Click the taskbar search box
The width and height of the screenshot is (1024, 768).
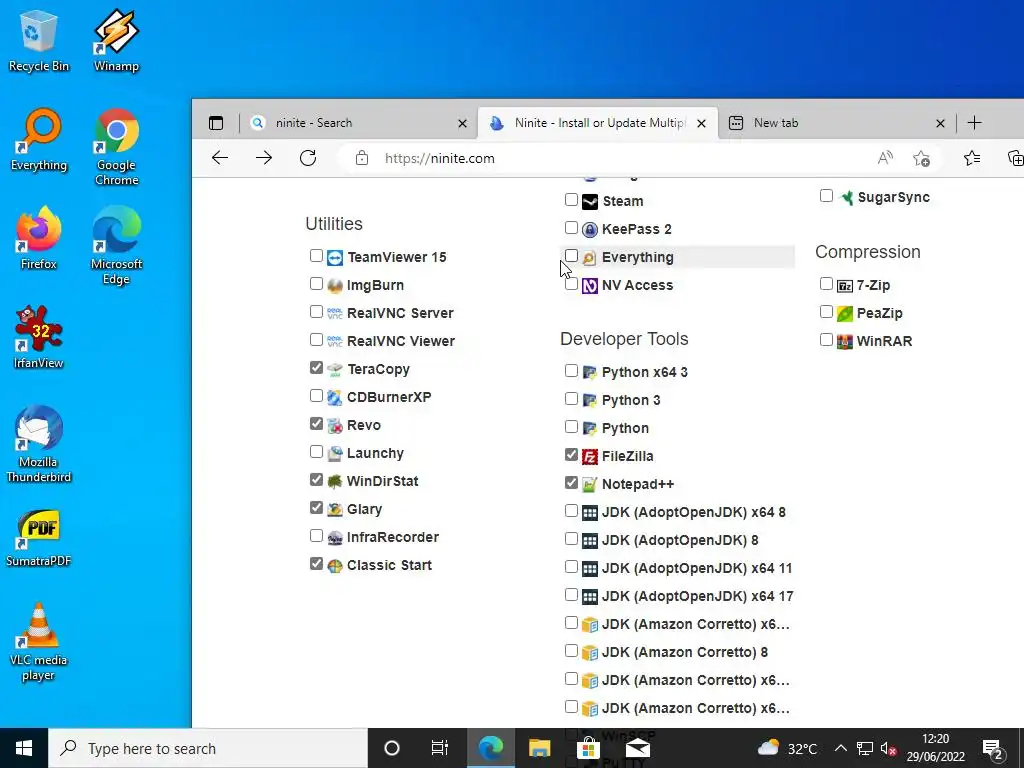[208, 748]
